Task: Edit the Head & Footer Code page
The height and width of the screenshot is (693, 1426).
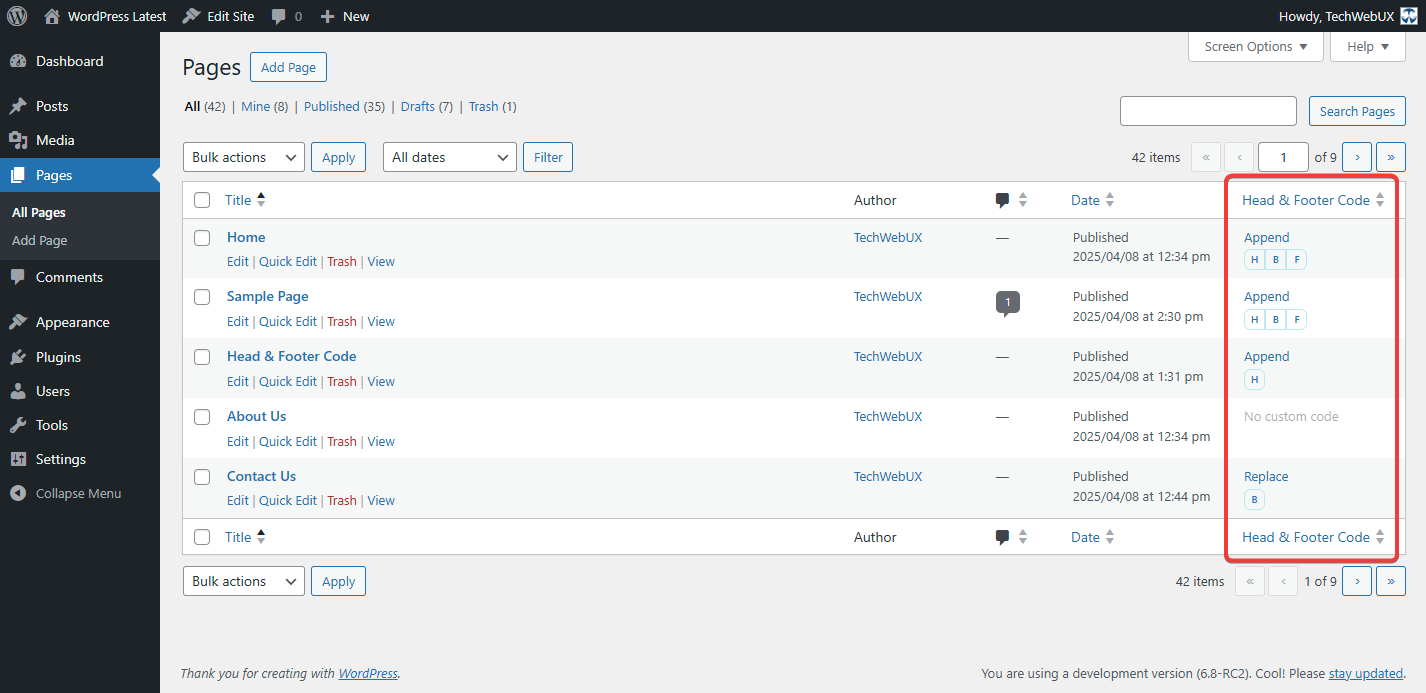Action: coord(237,381)
